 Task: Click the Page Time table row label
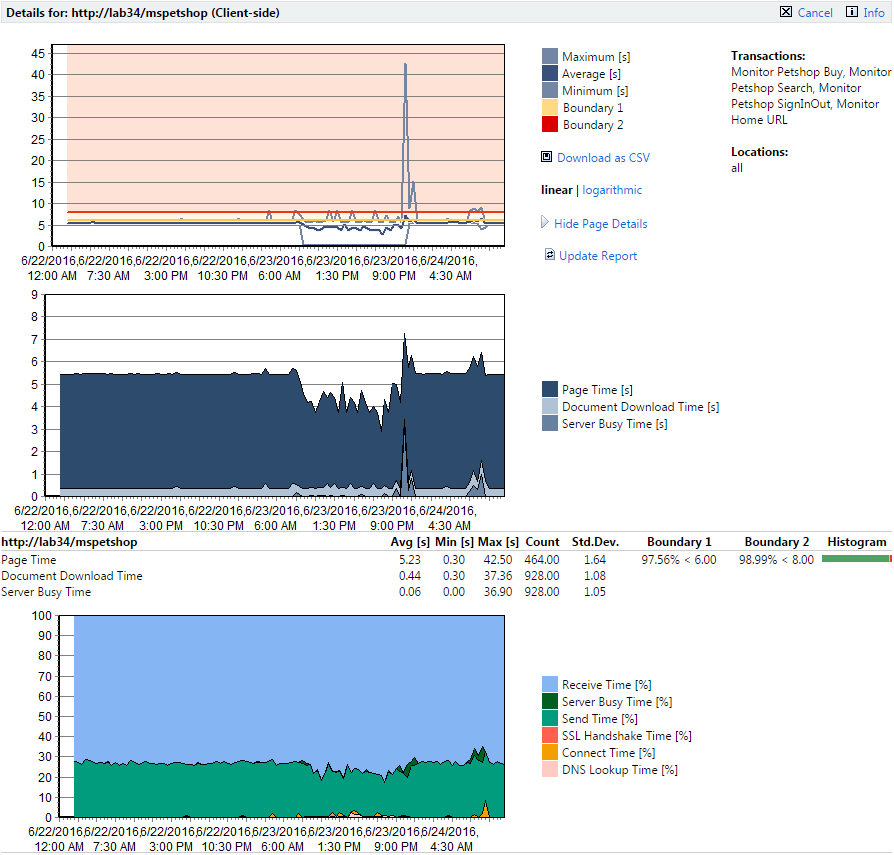(29, 560)
